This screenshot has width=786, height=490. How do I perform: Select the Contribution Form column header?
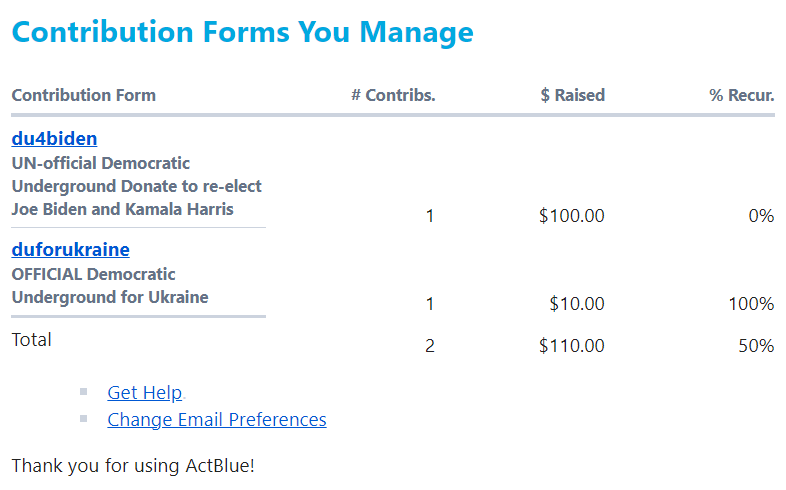click(x=83, y=96)
